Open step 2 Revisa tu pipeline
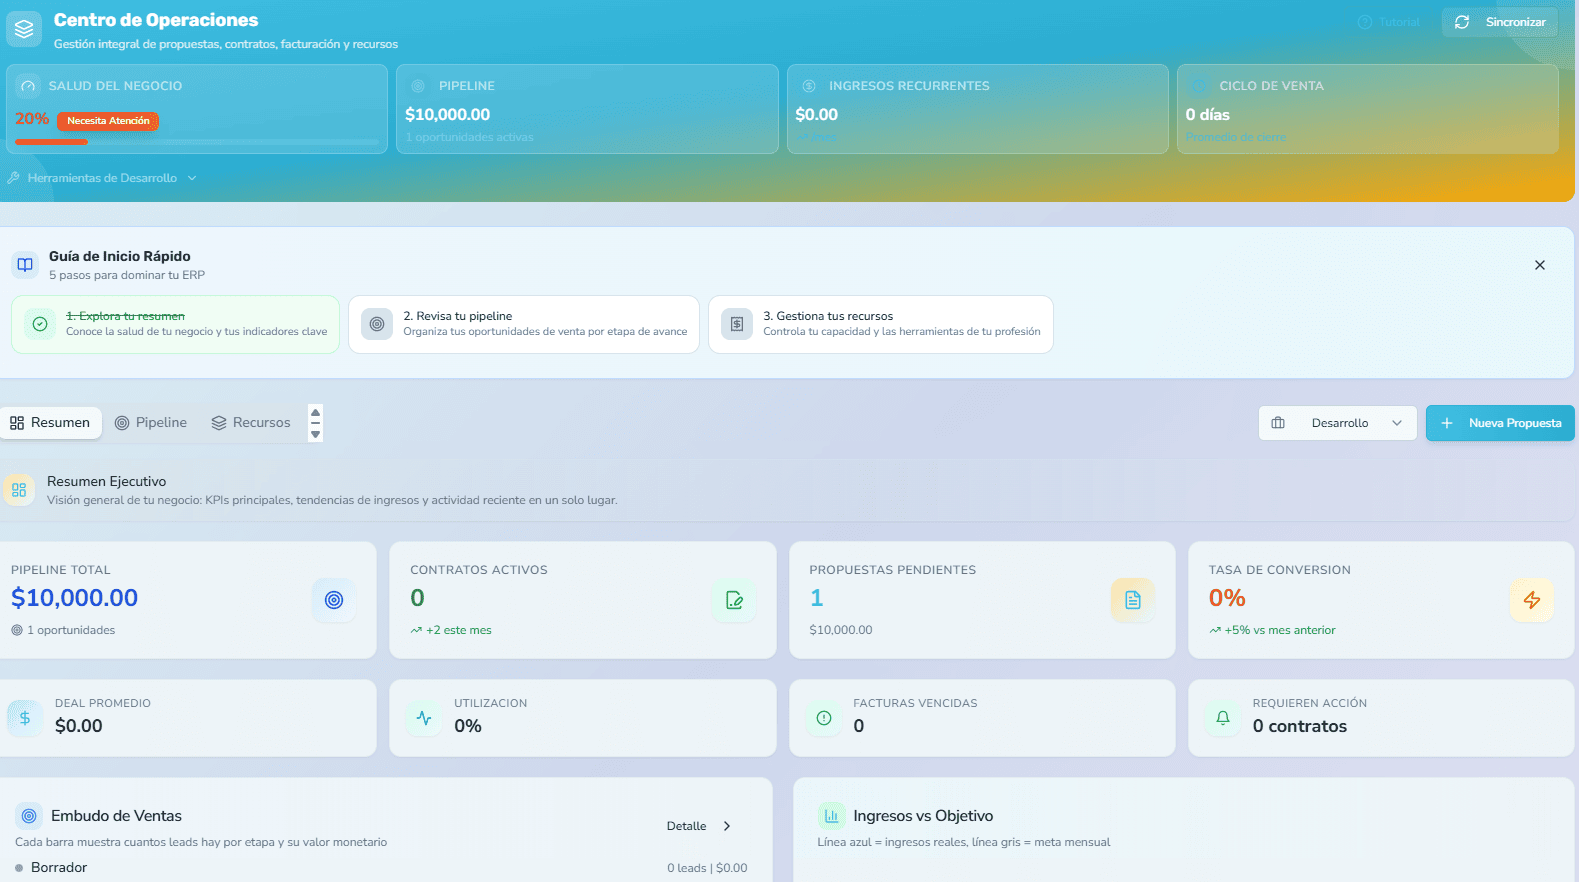The width and height of the screenshot is (1579, 882). point(524,324)
